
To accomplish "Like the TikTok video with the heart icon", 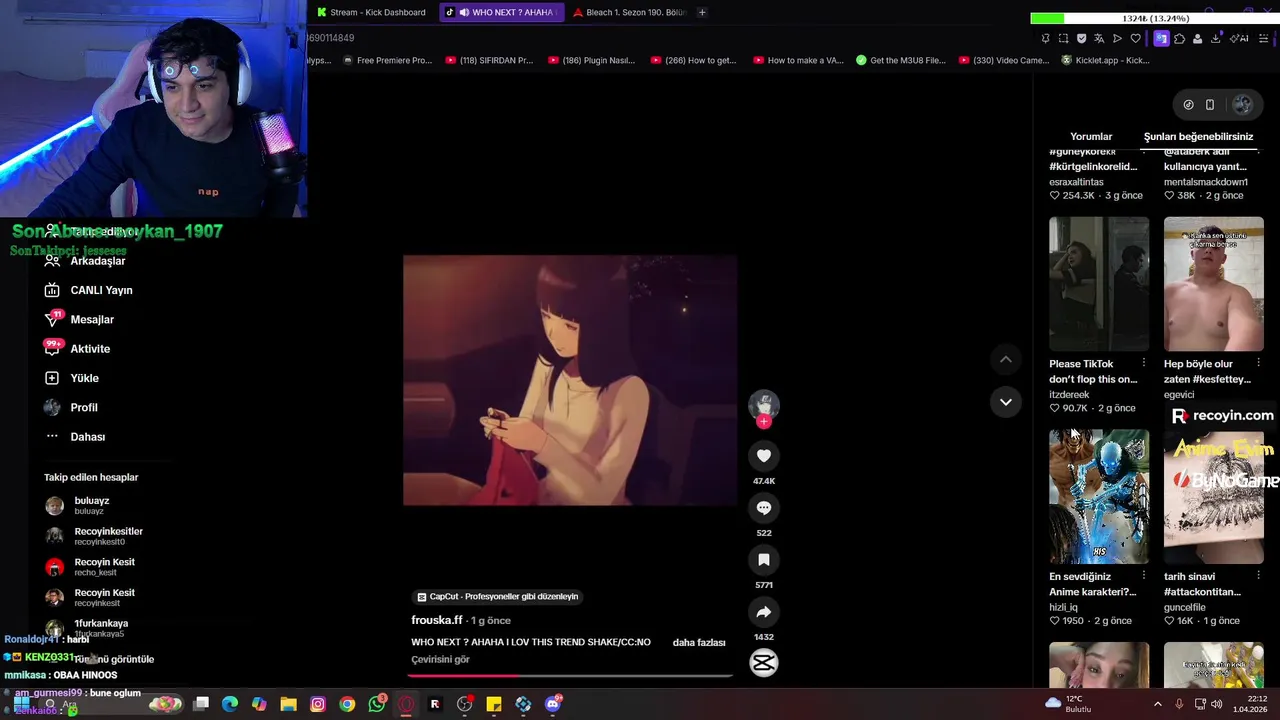I will click(x=764, y=456).
